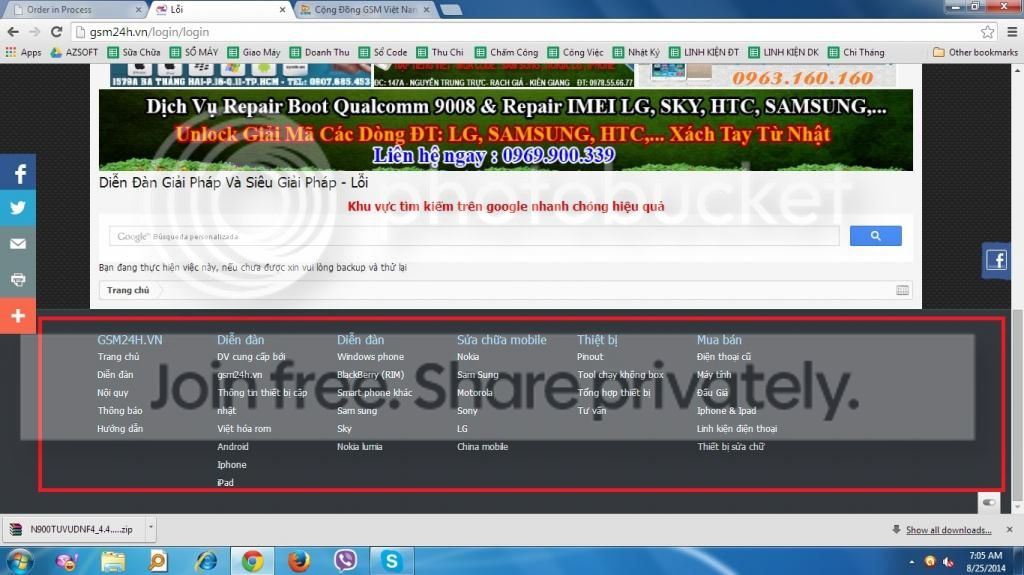Click in Google custom search field
The image size is (1024, 575).
click(474, 236)
